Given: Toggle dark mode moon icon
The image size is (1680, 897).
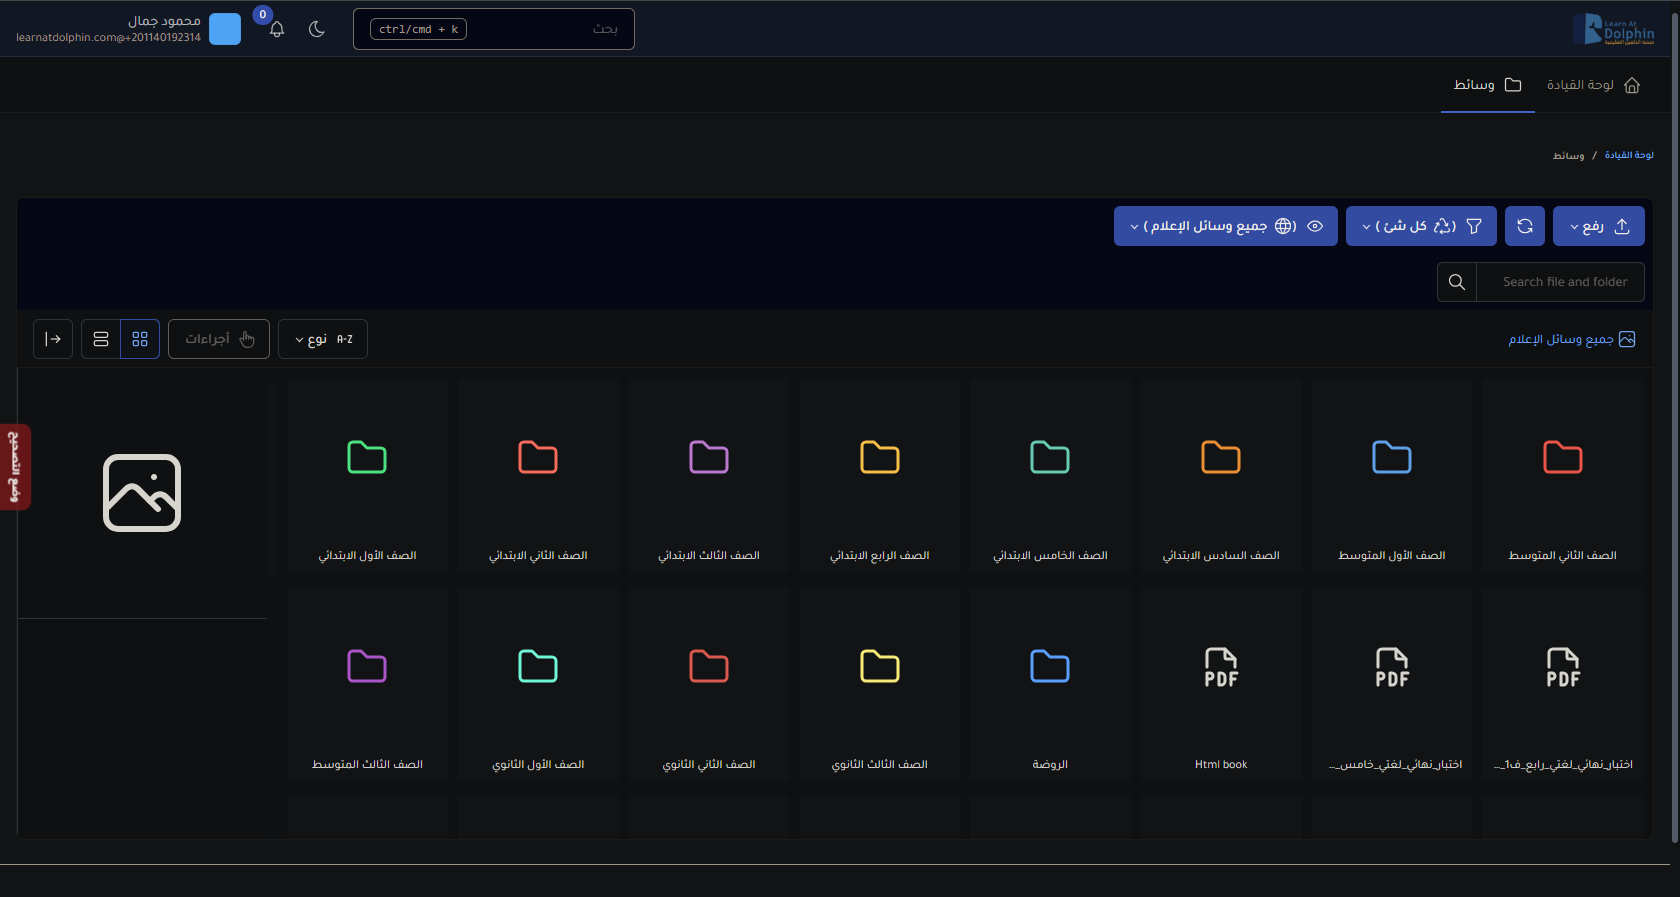Looking at the screenshot, I should (x=317, y=29).
